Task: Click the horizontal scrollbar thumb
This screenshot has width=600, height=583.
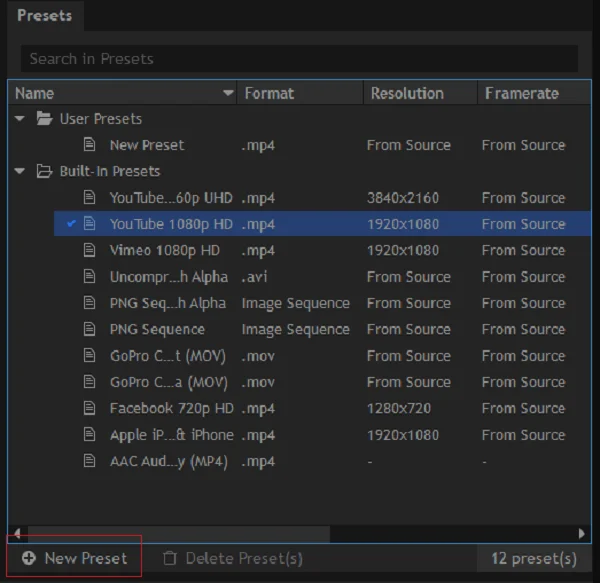Action: [179, 533]
